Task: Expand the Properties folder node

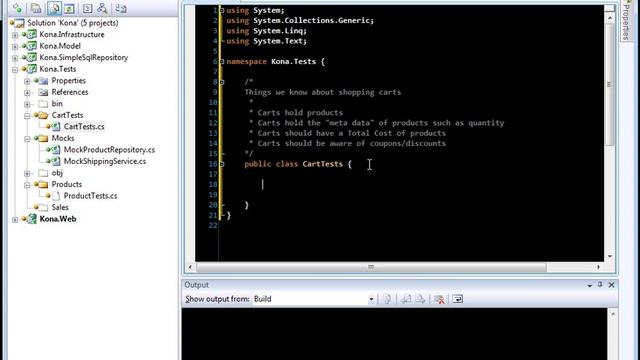Action: [27, 81]
